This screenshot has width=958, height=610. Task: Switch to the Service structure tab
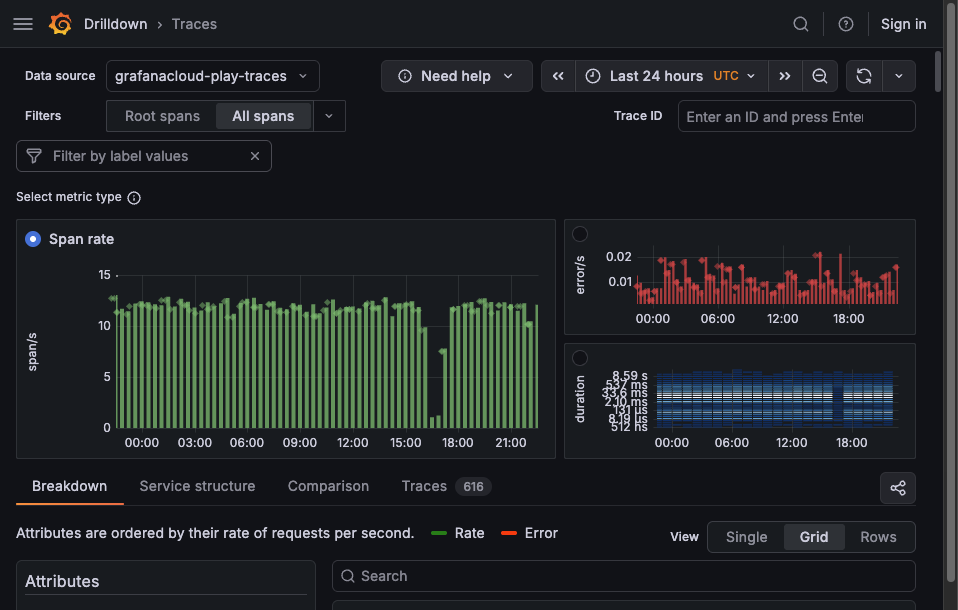pyautogui.click(x=197, y=487)
